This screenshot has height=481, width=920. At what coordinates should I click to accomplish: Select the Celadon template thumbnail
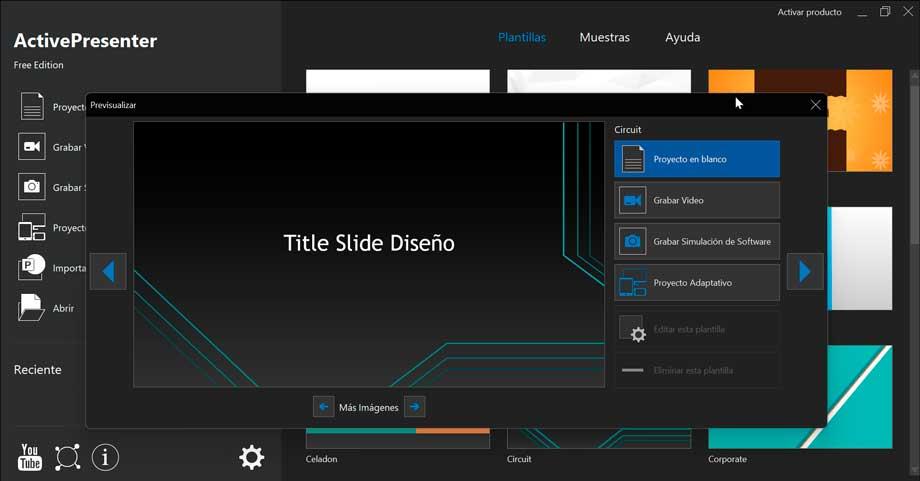(398, 439)
